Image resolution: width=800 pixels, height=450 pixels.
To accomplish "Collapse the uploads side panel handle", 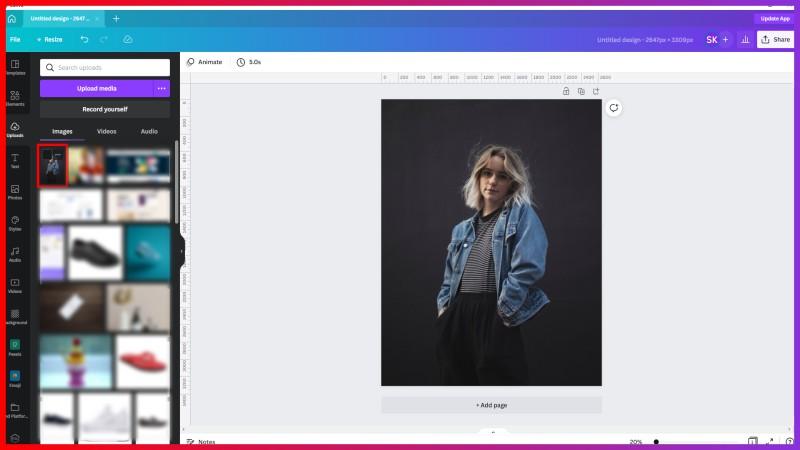I will point(182,251).
